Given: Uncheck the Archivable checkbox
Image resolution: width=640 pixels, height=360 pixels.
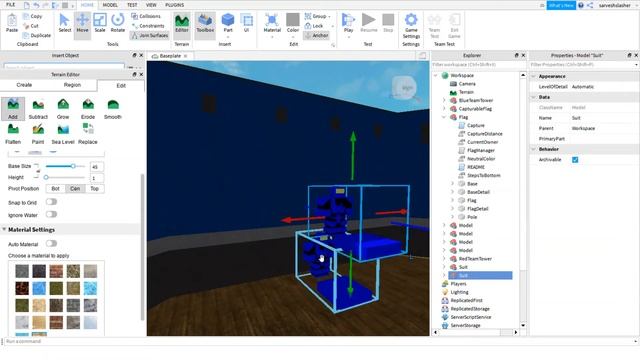Looking at the screenshot, I should pyautogui.click(x=575, y=160).
